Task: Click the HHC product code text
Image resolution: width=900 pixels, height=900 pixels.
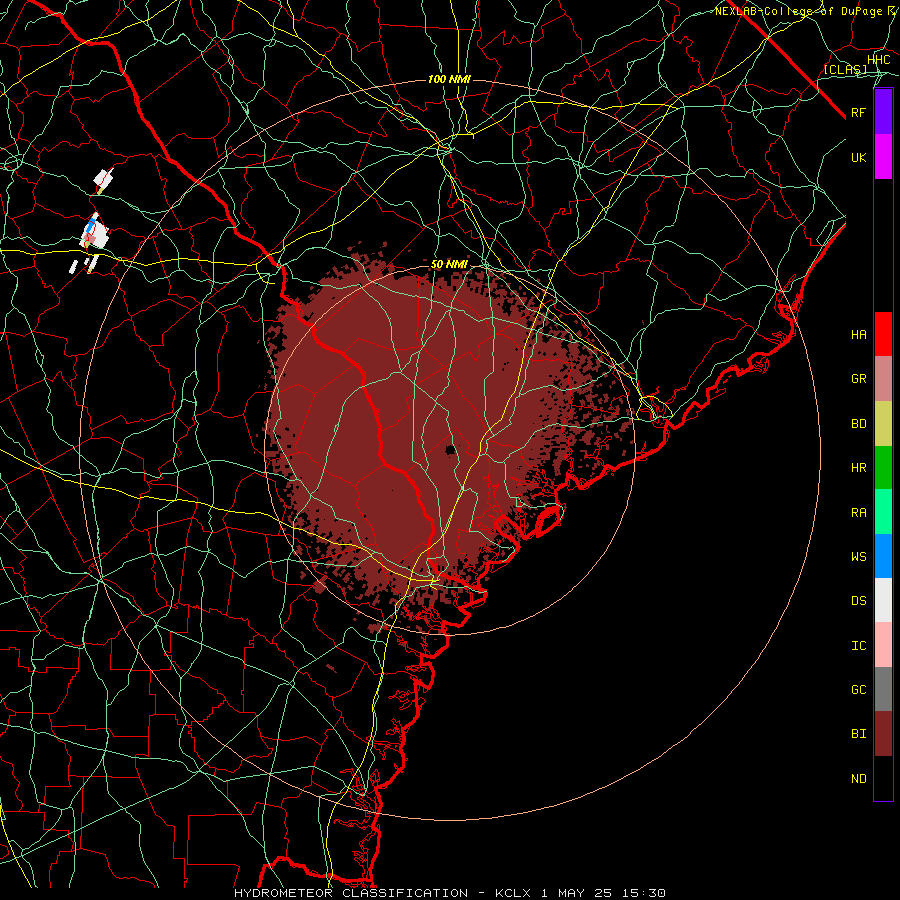Action: (879, 60)
